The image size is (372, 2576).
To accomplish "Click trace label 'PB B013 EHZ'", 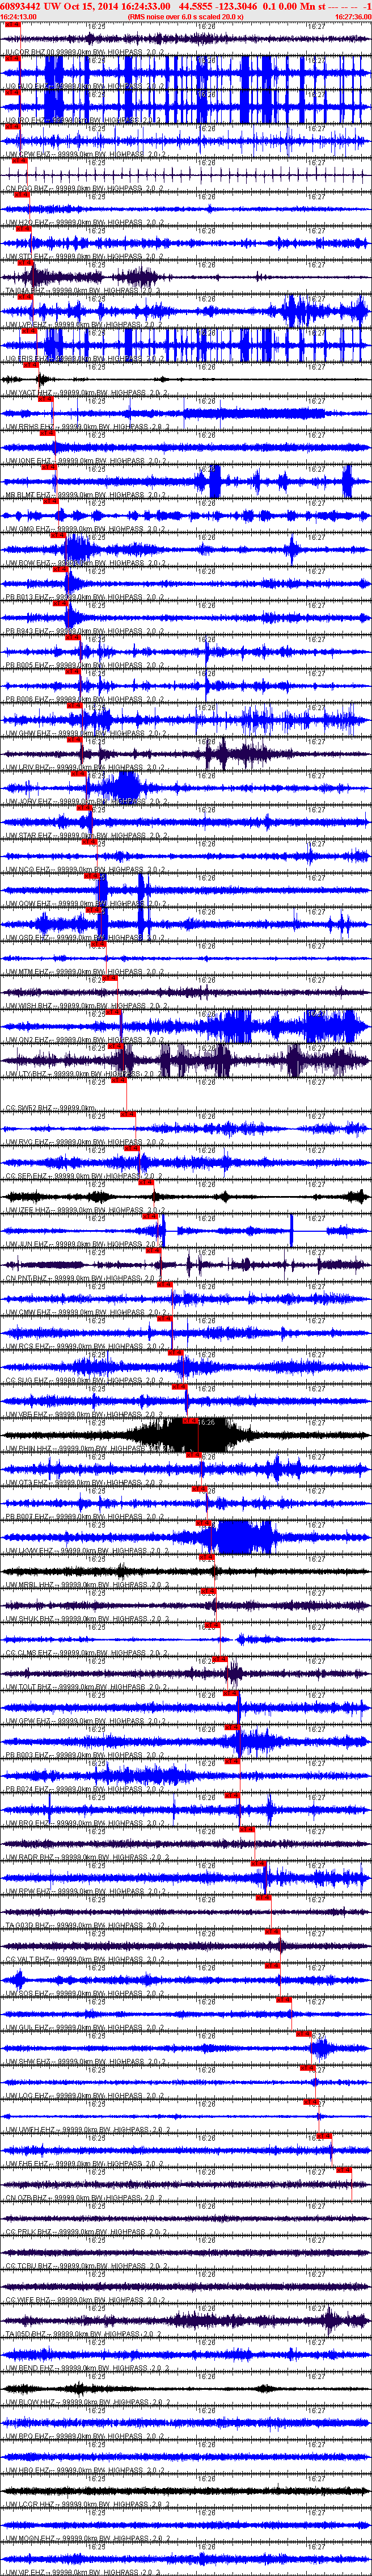I will 26,597.
